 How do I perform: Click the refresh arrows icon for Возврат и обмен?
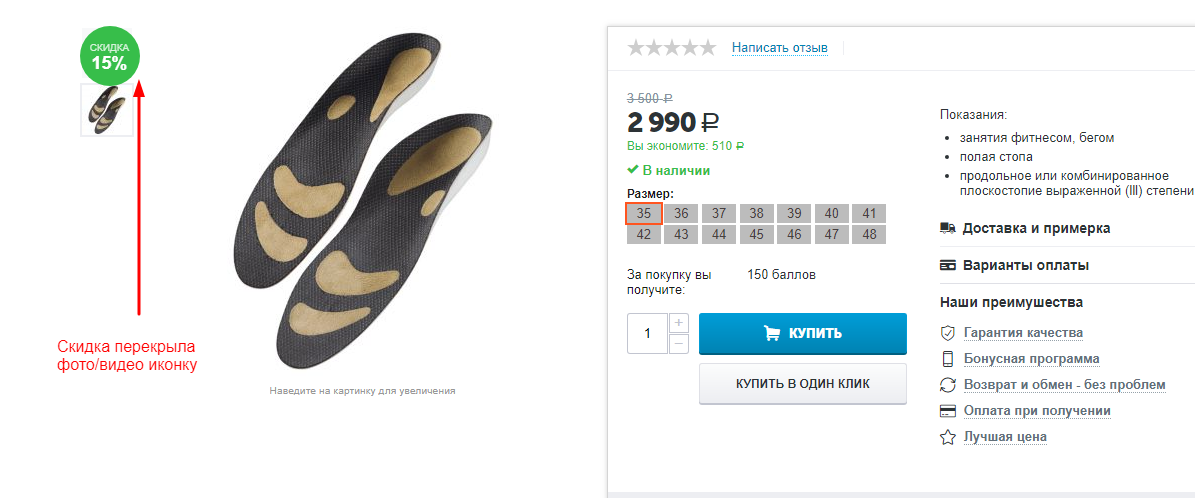click(x=948, y=385)
